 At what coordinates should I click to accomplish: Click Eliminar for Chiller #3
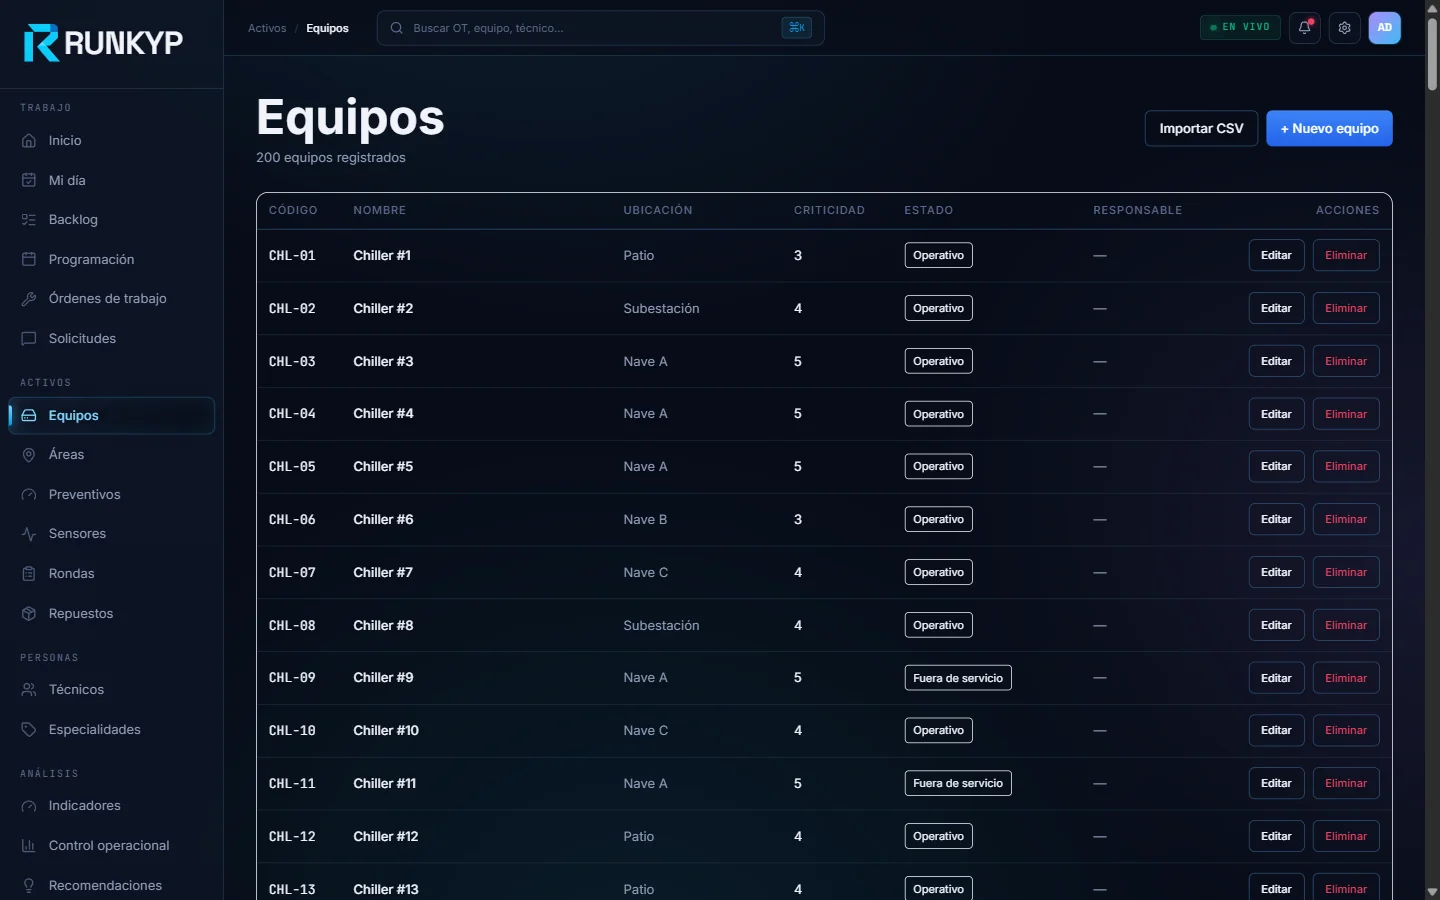[x=1346, y=361]
